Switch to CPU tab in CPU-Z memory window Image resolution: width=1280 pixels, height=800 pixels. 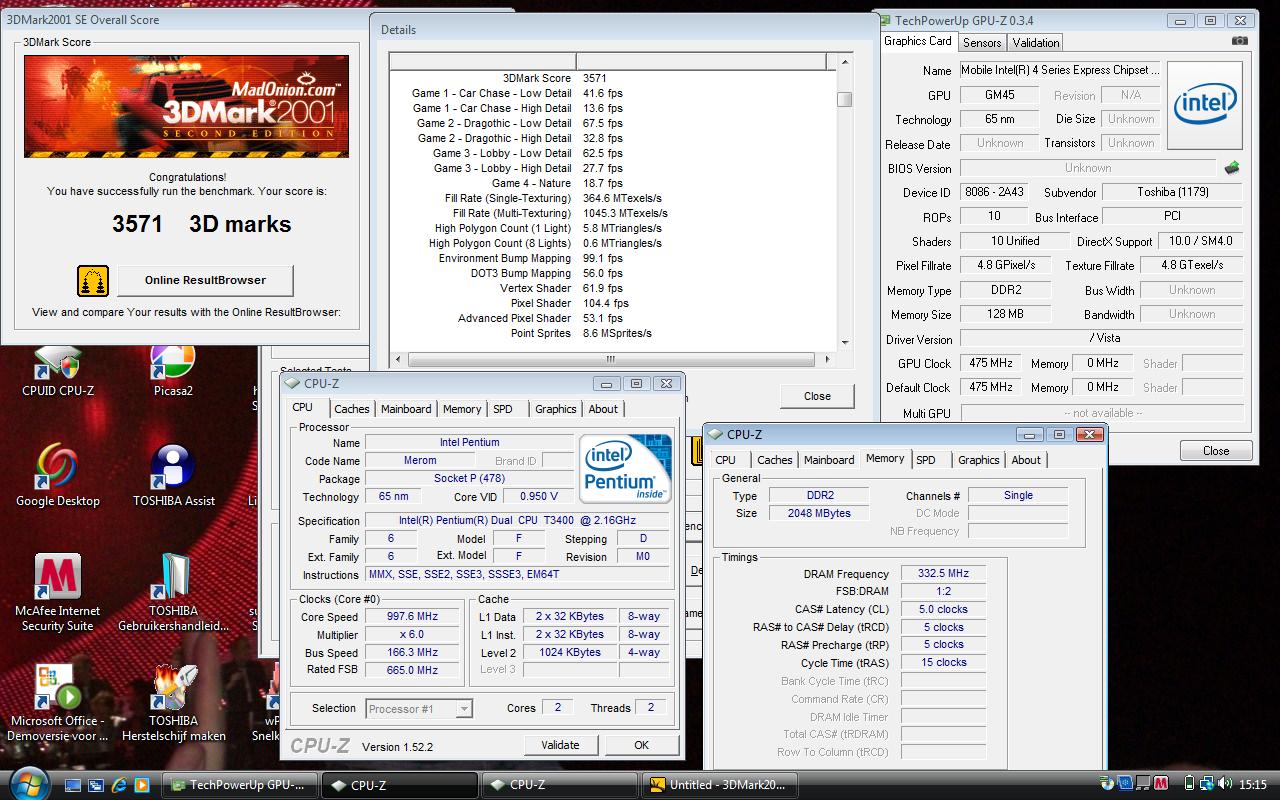coord(726,460)
